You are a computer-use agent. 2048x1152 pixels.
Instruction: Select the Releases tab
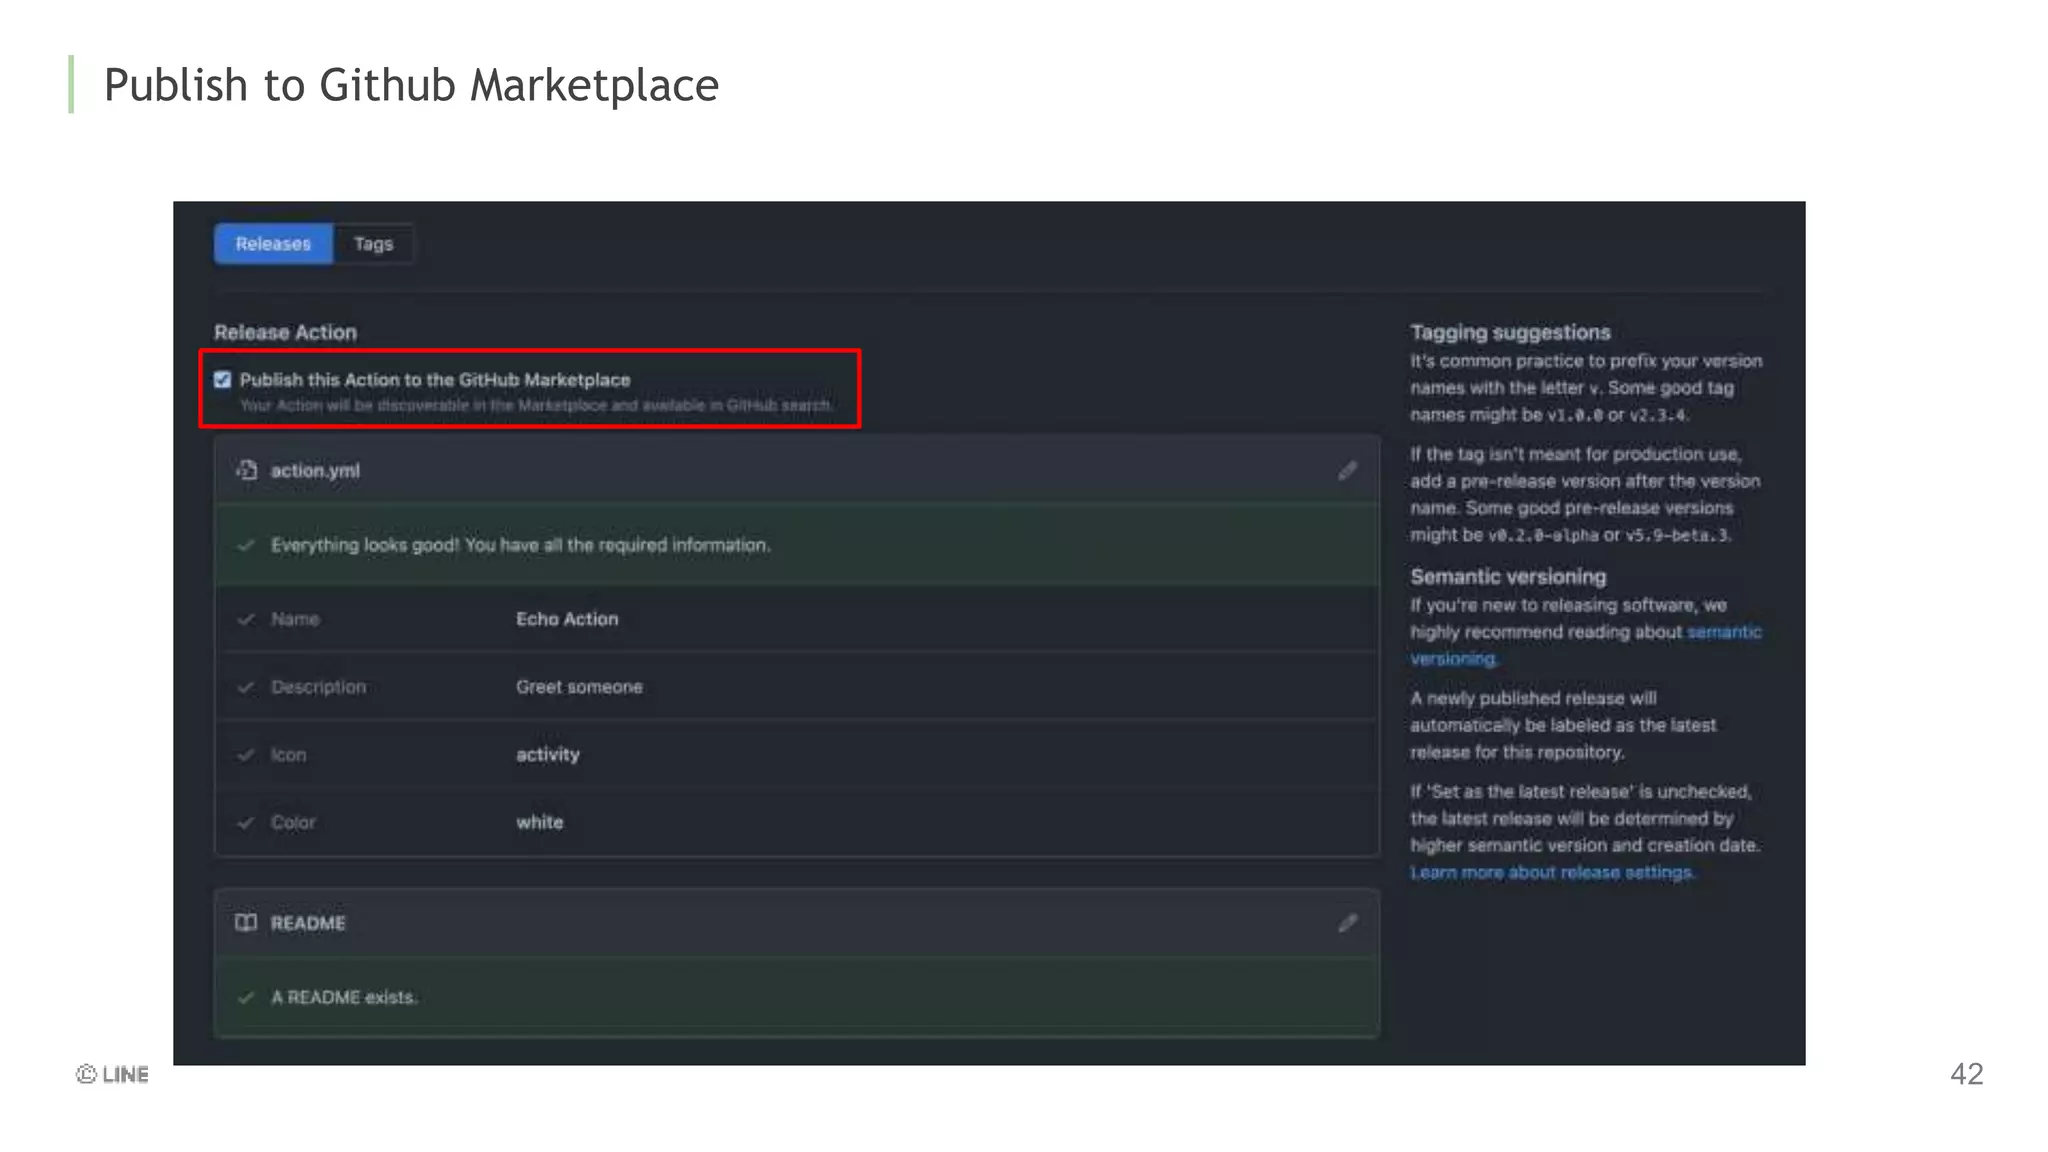[273, 244]
